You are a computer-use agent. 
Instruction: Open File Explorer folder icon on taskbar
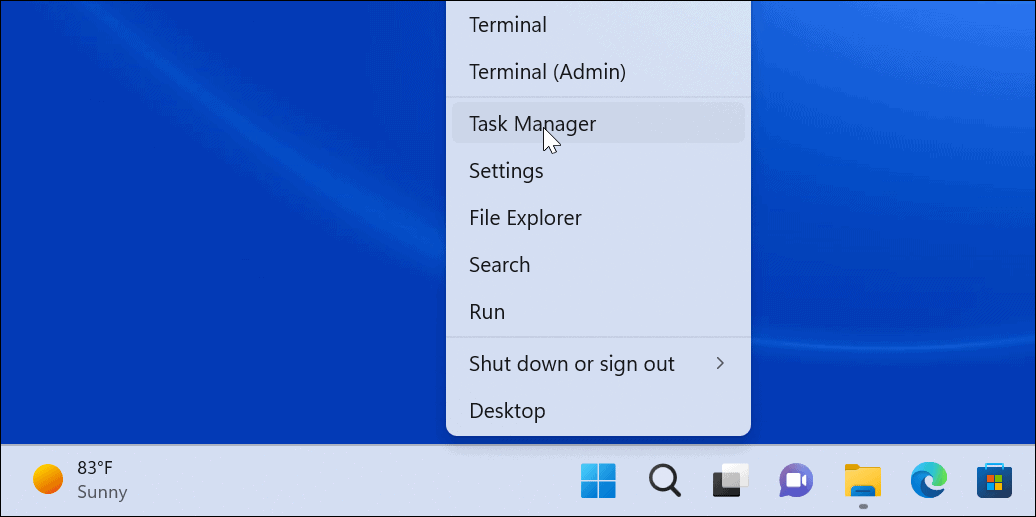tap(863, 481)
